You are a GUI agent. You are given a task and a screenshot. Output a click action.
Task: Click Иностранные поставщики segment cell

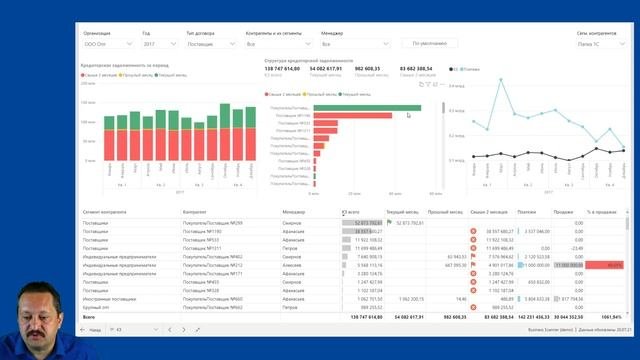point(109,299)
